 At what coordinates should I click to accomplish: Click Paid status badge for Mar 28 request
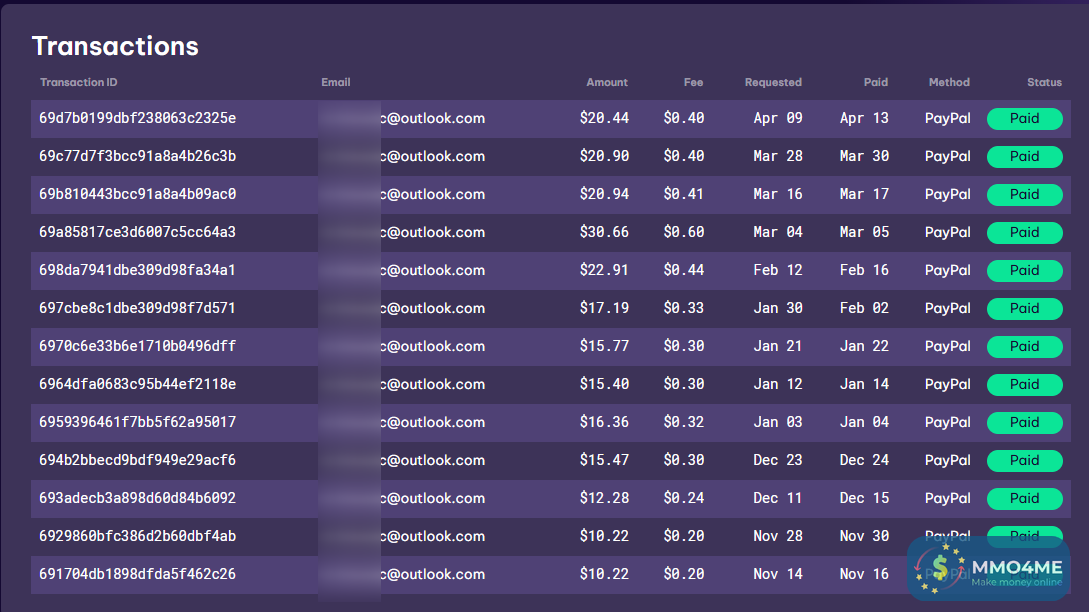point(1024,156)
